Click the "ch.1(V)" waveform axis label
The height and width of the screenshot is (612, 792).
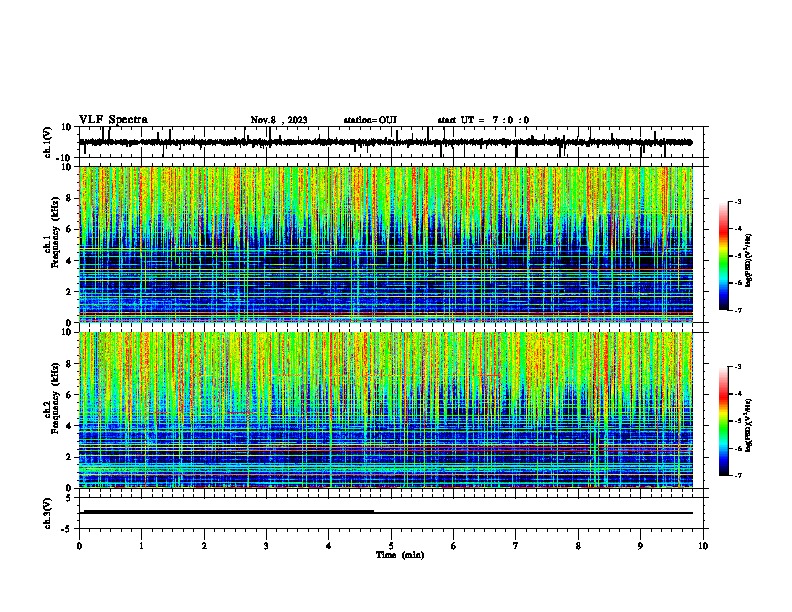point(48,142)
